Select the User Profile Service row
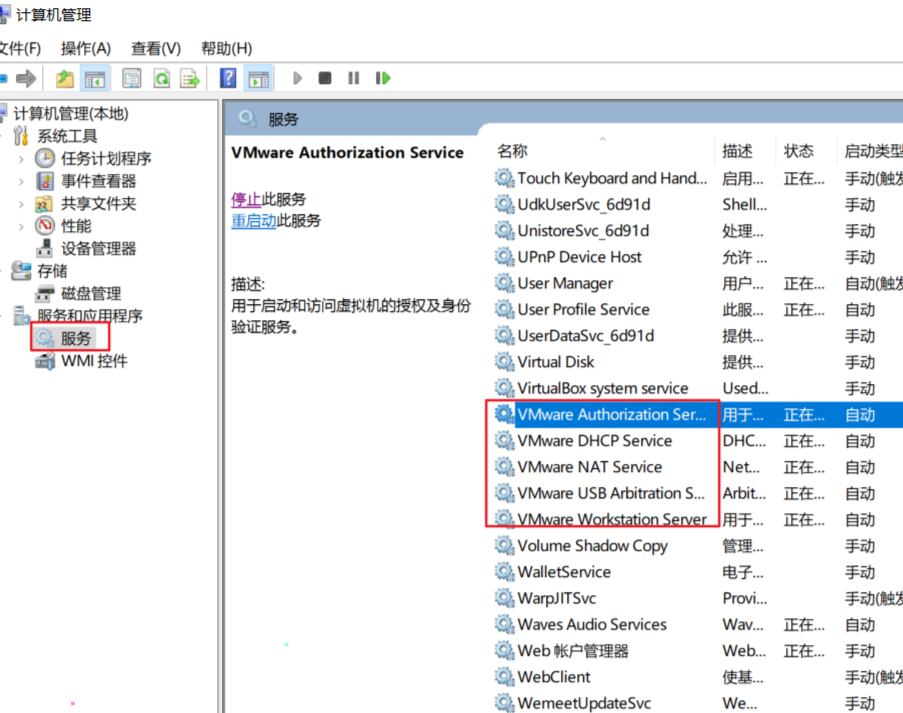This screenshot has width=903, height=713. pos(698,309)
